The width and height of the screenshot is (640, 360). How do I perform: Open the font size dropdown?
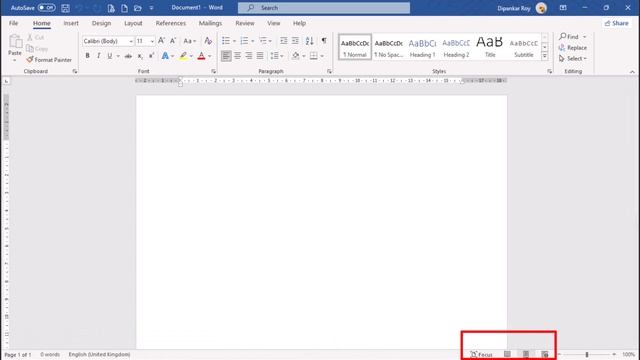click(152, 41)
